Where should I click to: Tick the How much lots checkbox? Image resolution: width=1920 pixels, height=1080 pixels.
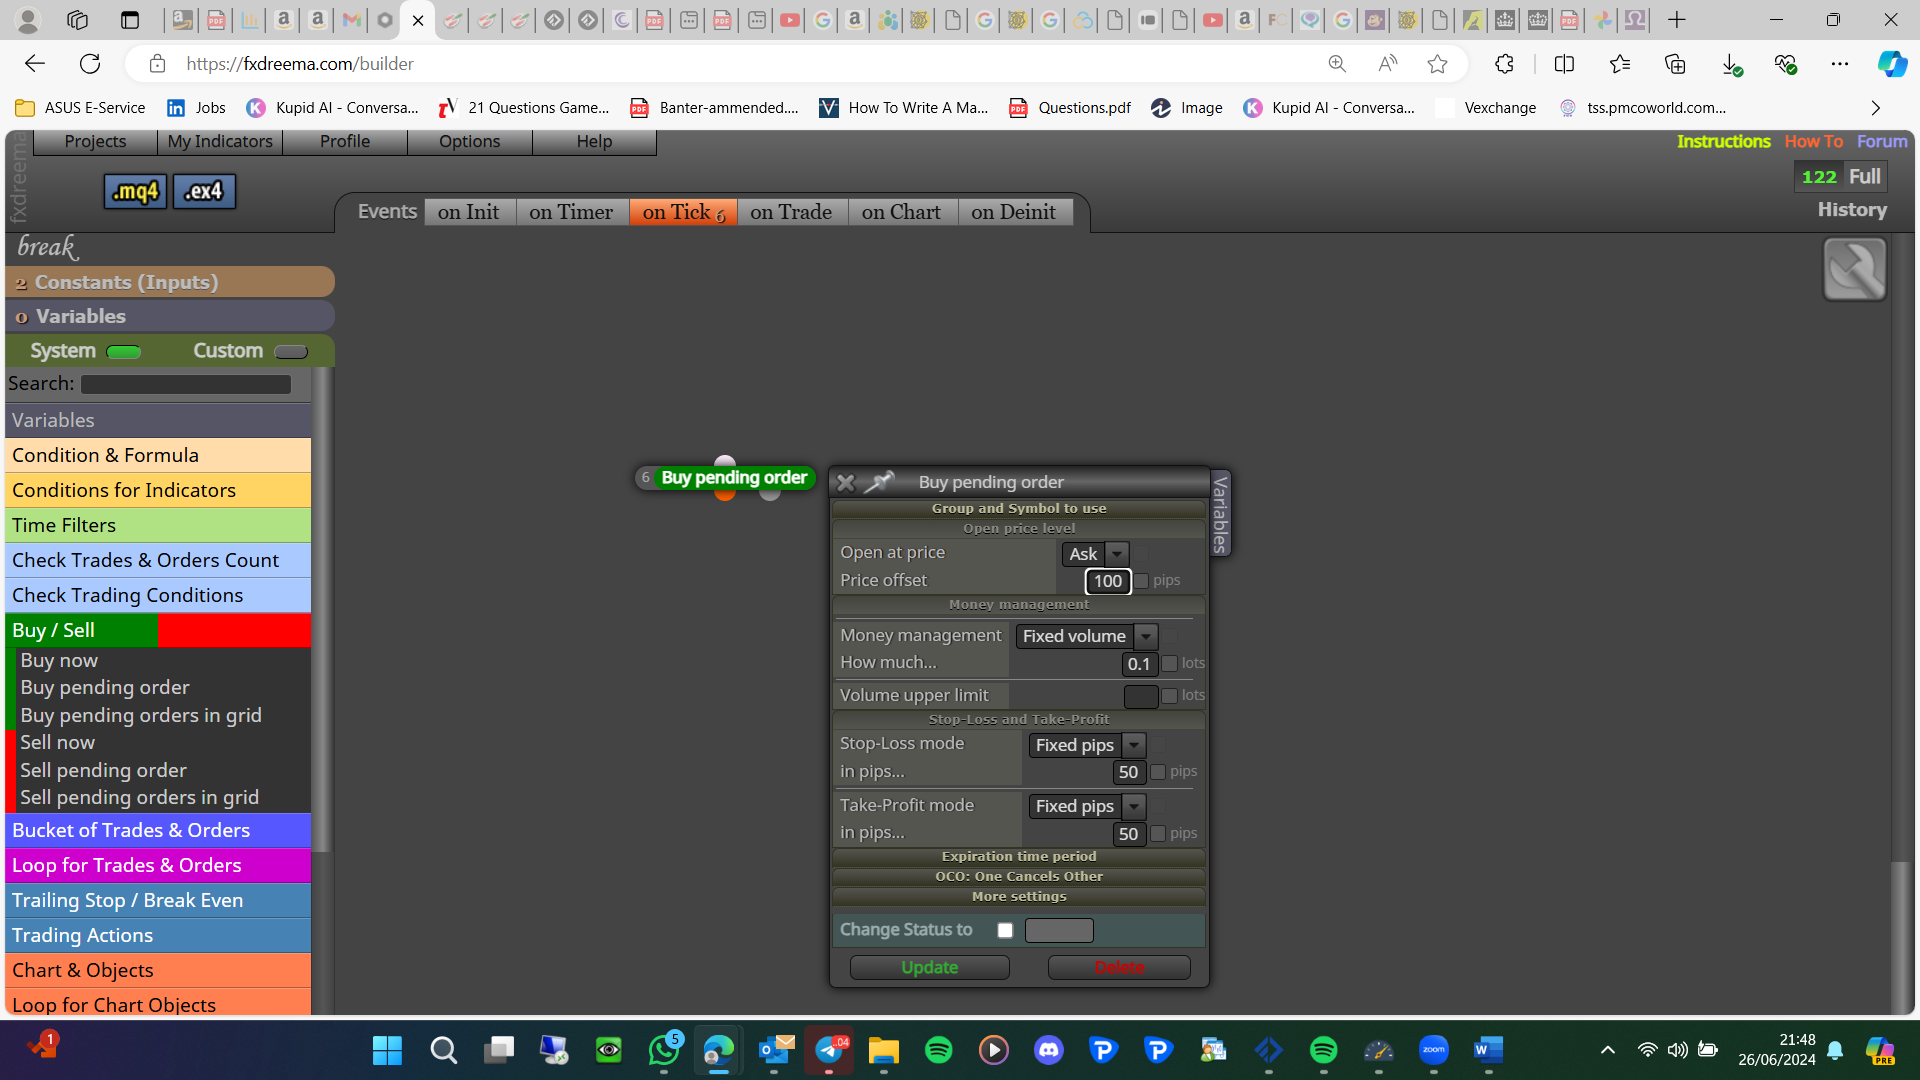[1169, 663]
